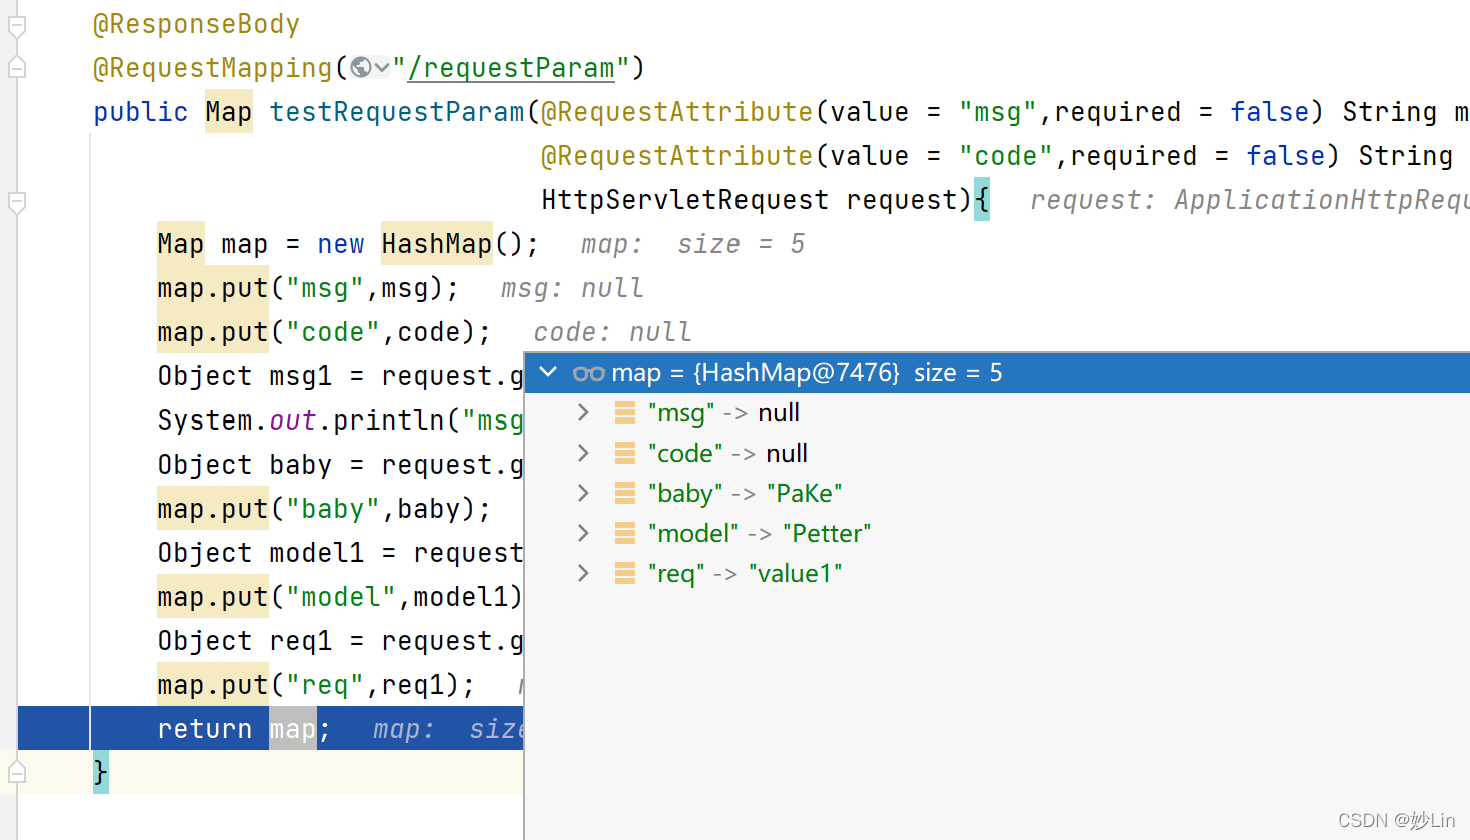The height and width of the screenshot is (840, 1470).
Task: Expand the "req" -> "value1" entry
Action: [583, 572]
